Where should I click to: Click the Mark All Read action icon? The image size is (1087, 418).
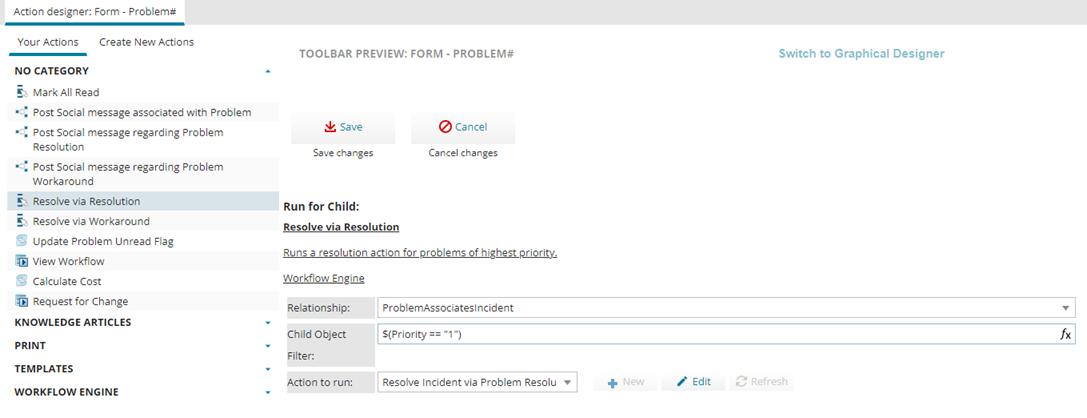[x=22, y=92]
